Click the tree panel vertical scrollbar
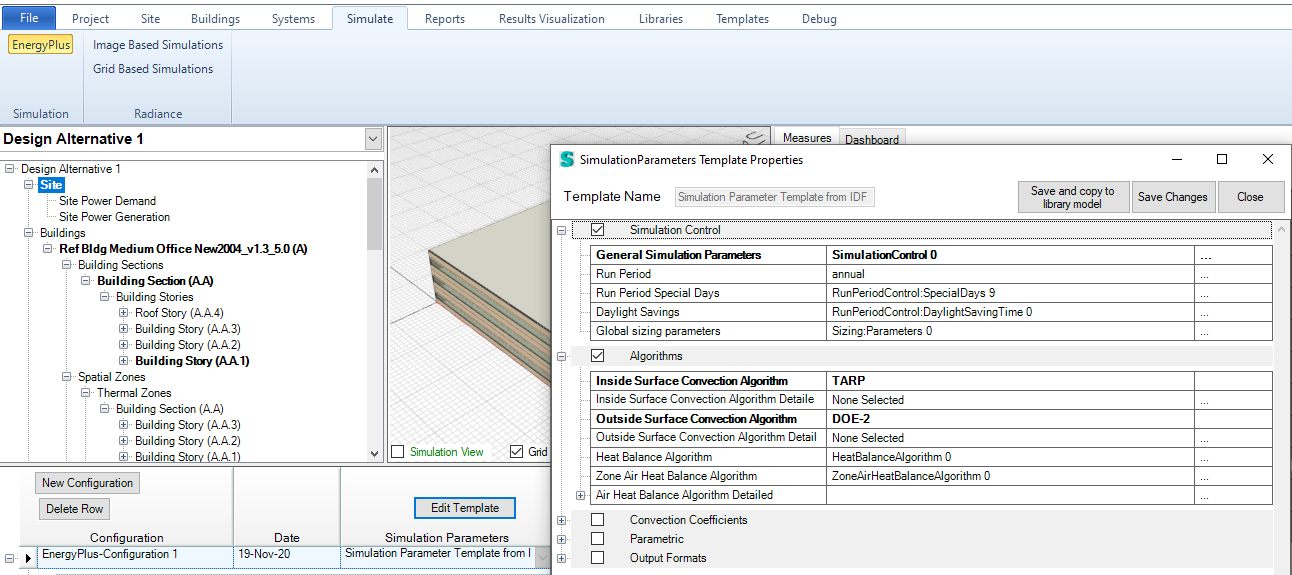The image size is (1292, 575). tap(375, 311)
